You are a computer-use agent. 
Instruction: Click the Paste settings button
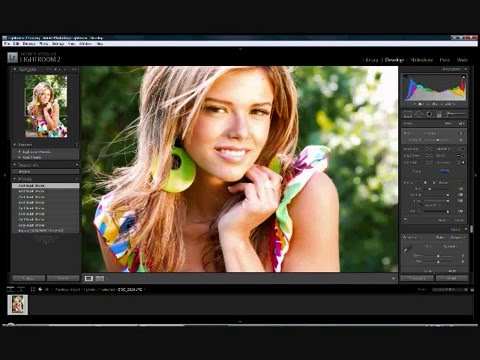63,278
